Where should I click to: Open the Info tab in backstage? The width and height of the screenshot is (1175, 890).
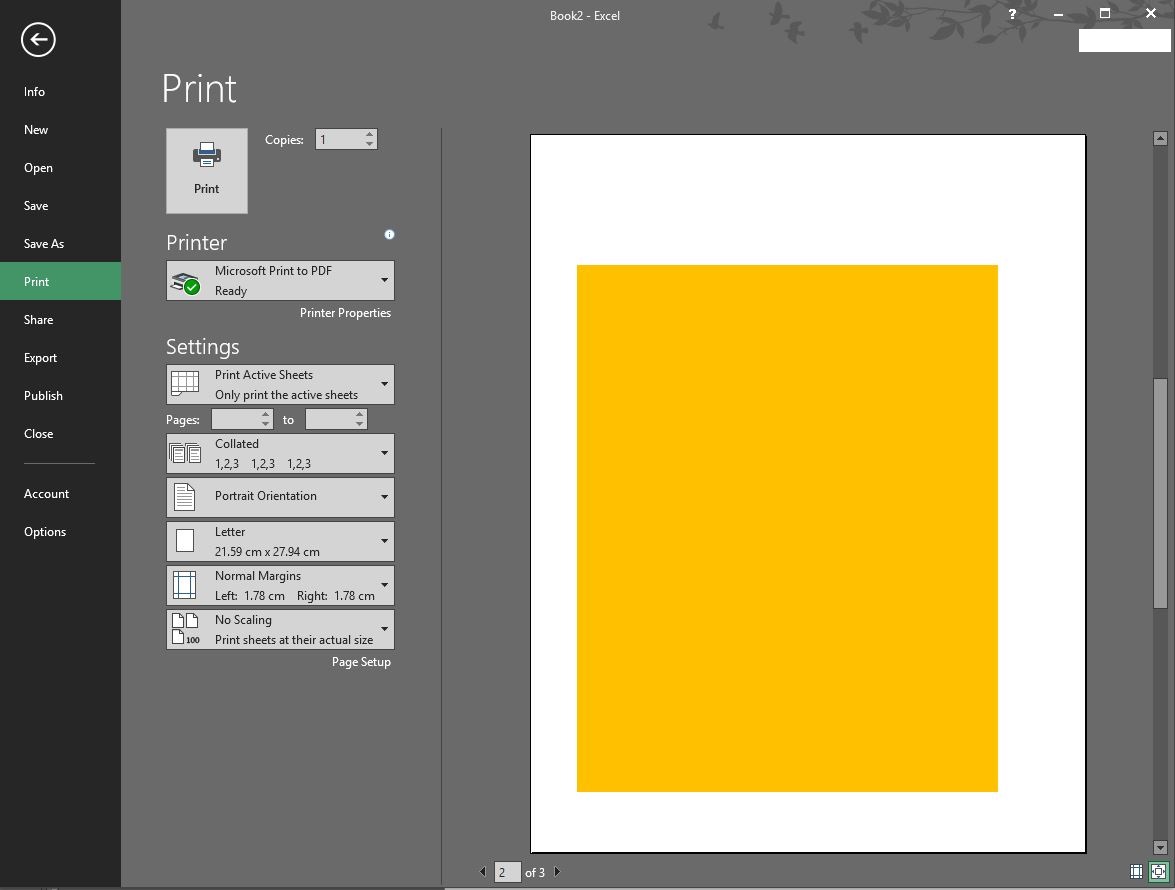60,91
